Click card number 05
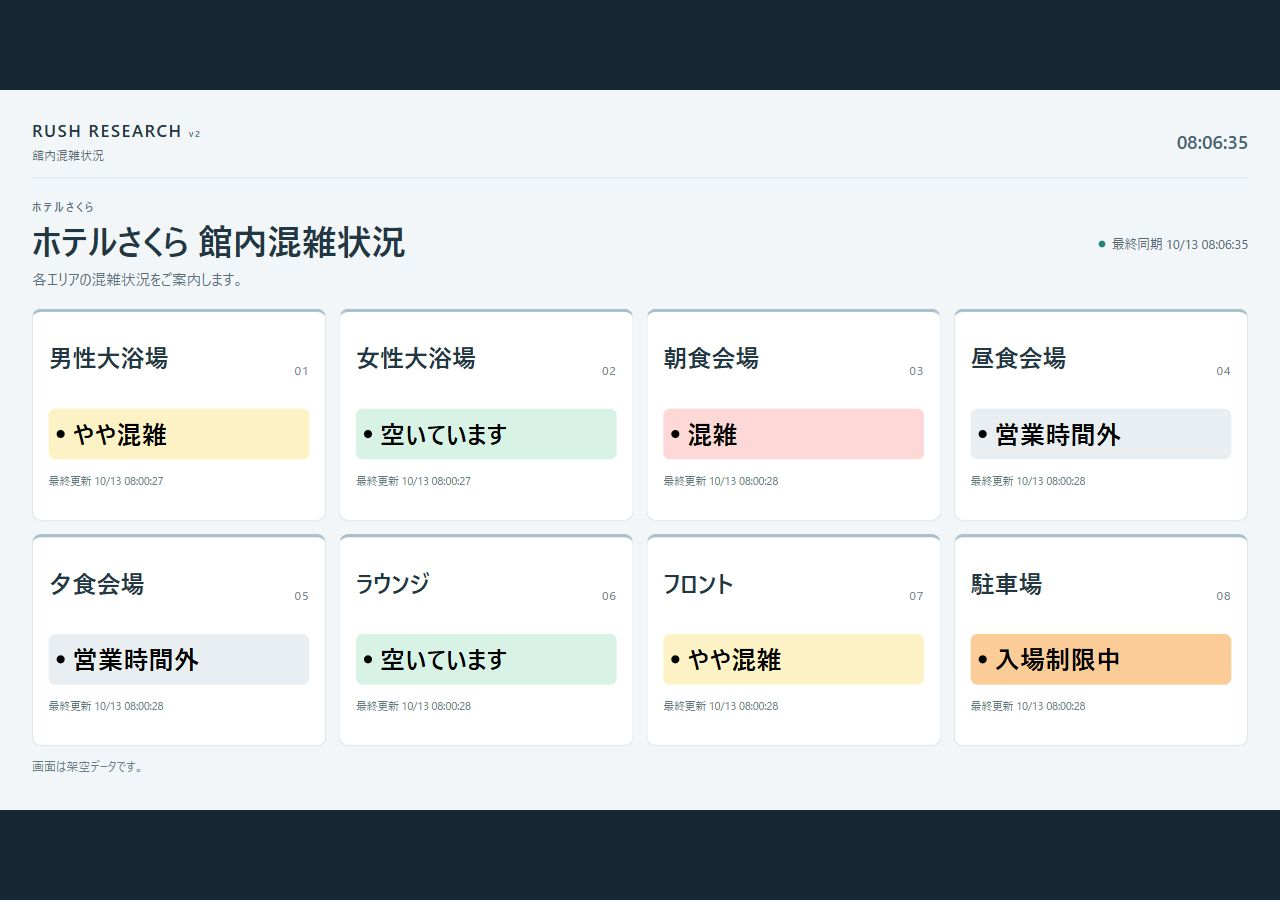The width and height of the screenshot is (1280, 900). [x=301, y=596]
